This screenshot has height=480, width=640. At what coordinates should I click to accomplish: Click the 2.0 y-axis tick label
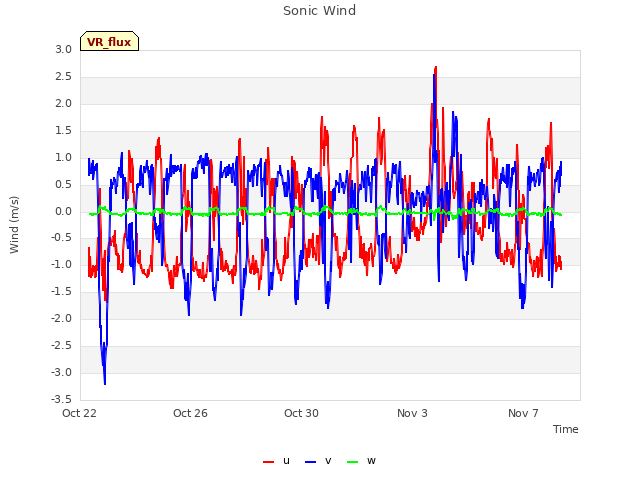pos(64,104)
